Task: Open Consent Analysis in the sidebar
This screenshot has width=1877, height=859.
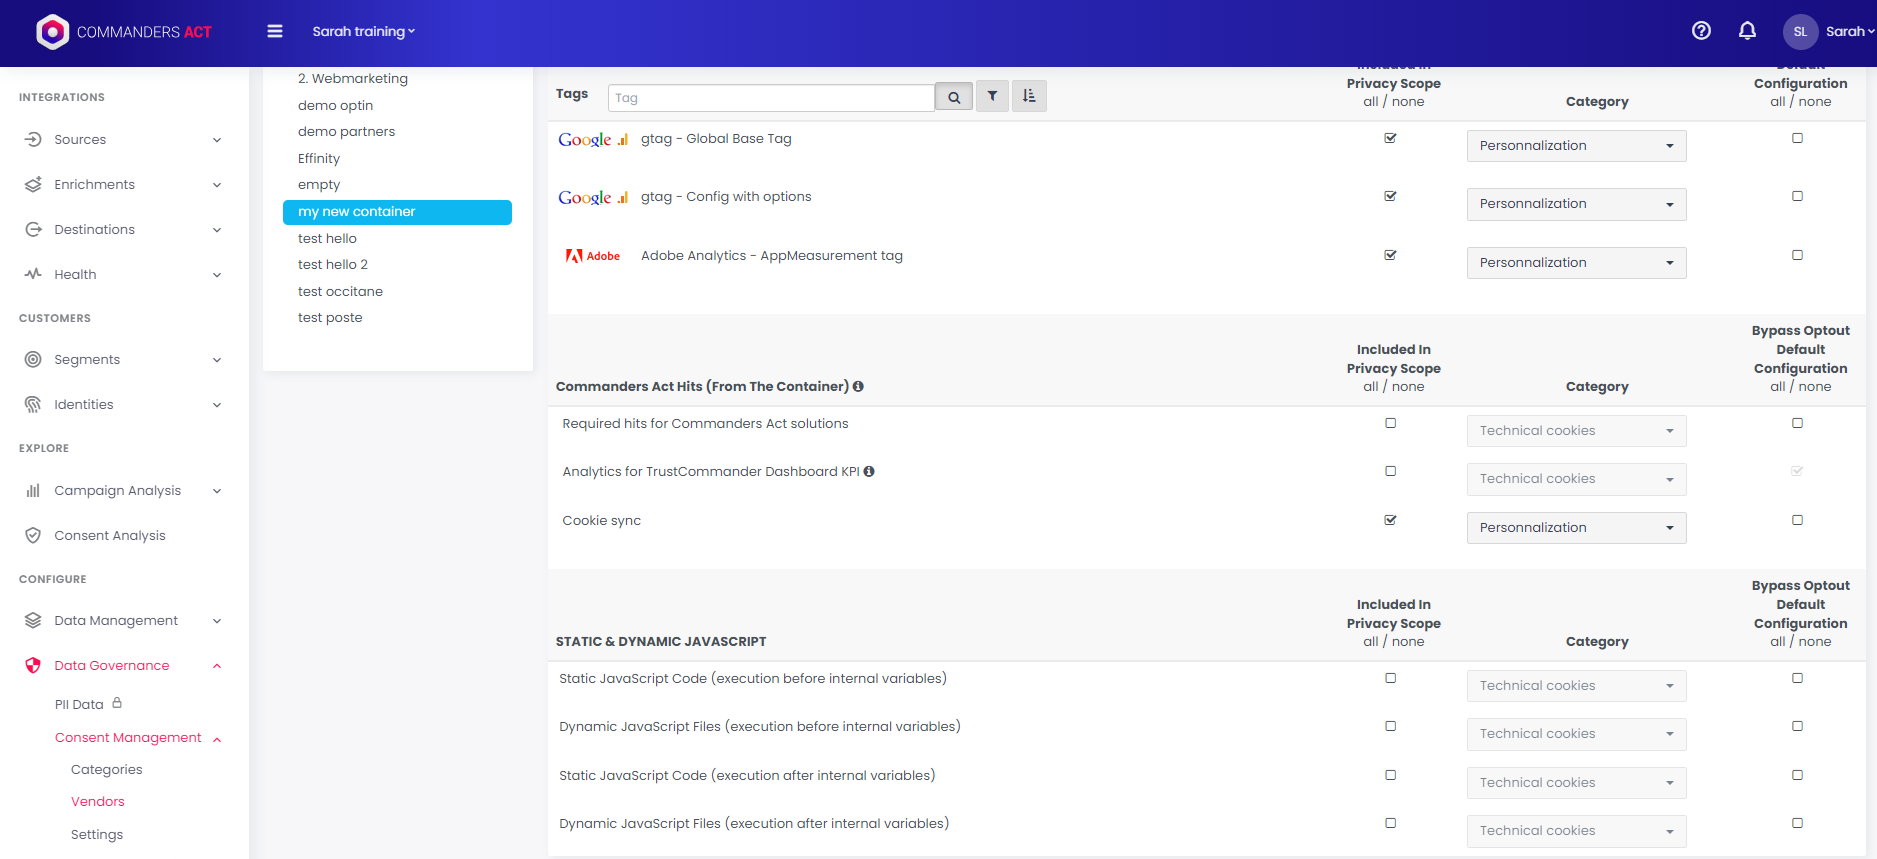Action: point(110,536)
